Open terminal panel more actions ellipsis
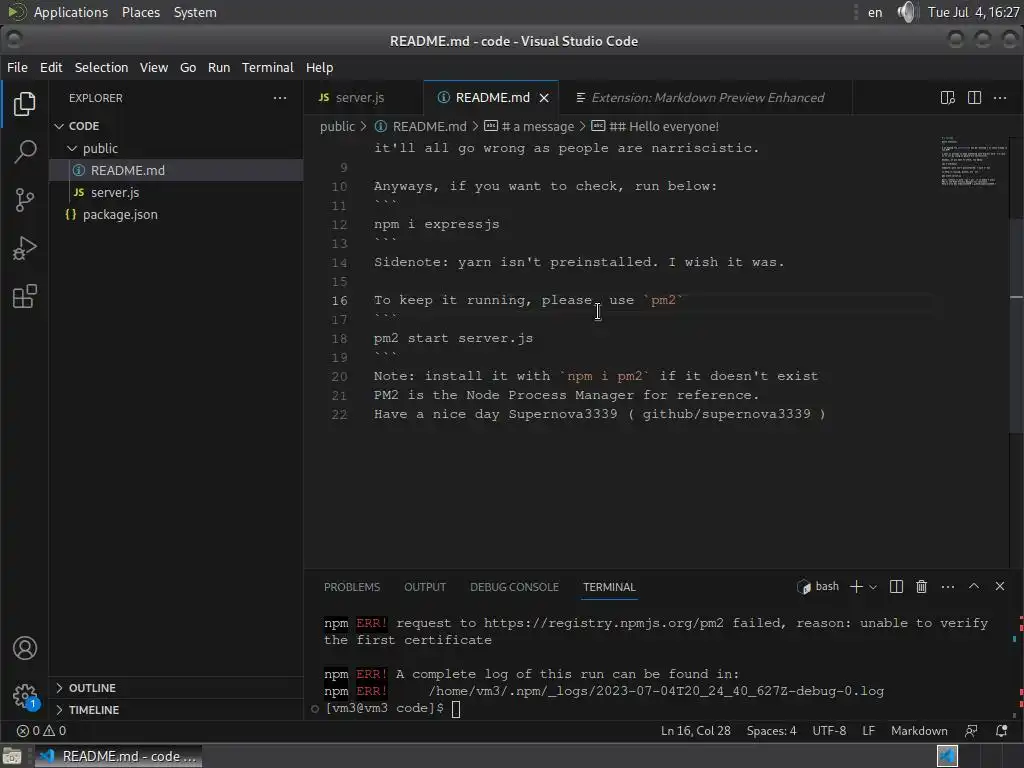Image resolution: width=1024 pixels, height=768 pixels. click(948, 586)
